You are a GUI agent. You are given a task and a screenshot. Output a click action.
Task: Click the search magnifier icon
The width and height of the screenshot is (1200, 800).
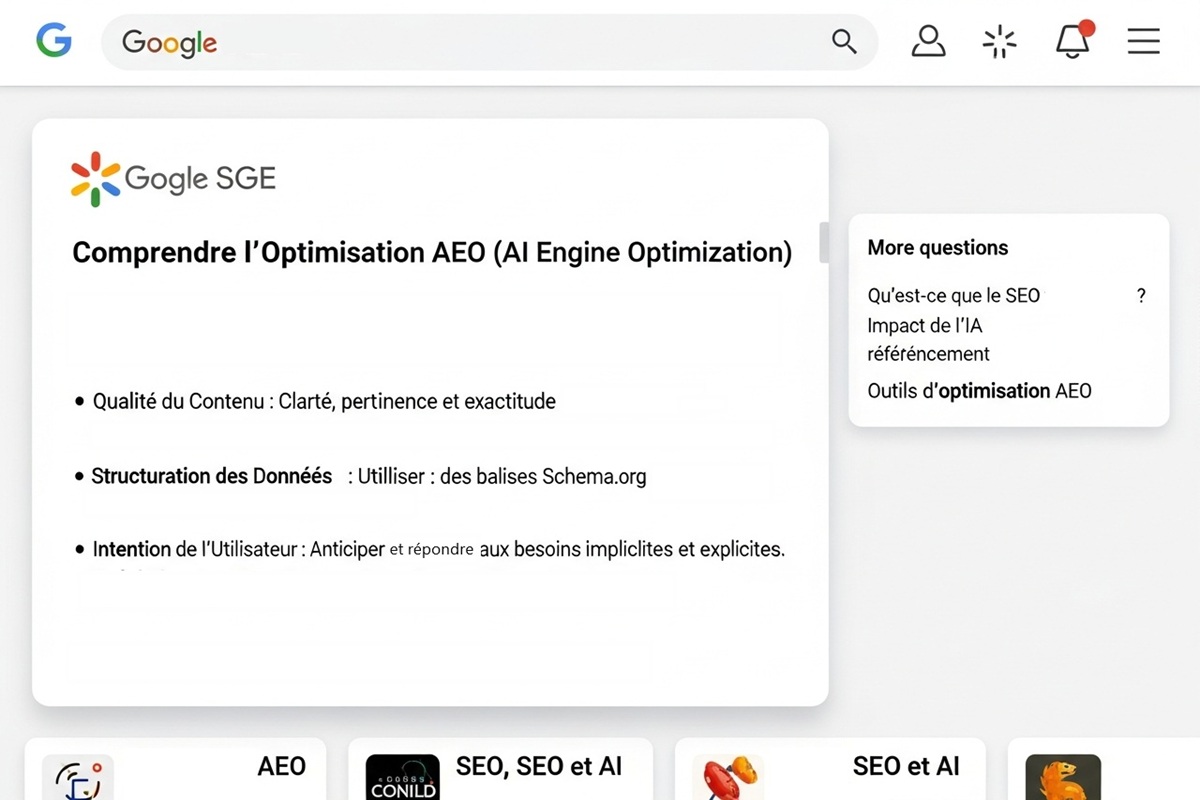(x=843, y=42)
